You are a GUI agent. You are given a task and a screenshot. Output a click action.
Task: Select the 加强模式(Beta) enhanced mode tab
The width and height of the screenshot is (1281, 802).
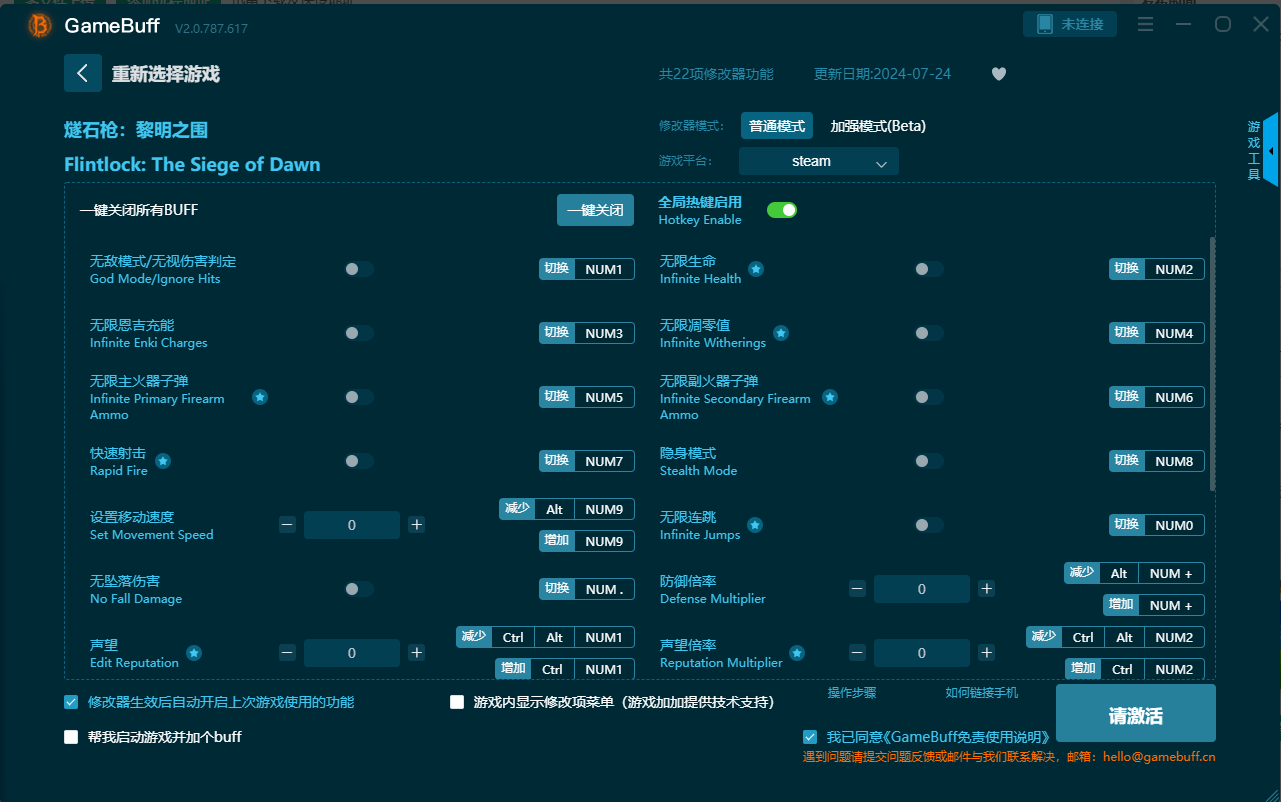pos(878,126)
